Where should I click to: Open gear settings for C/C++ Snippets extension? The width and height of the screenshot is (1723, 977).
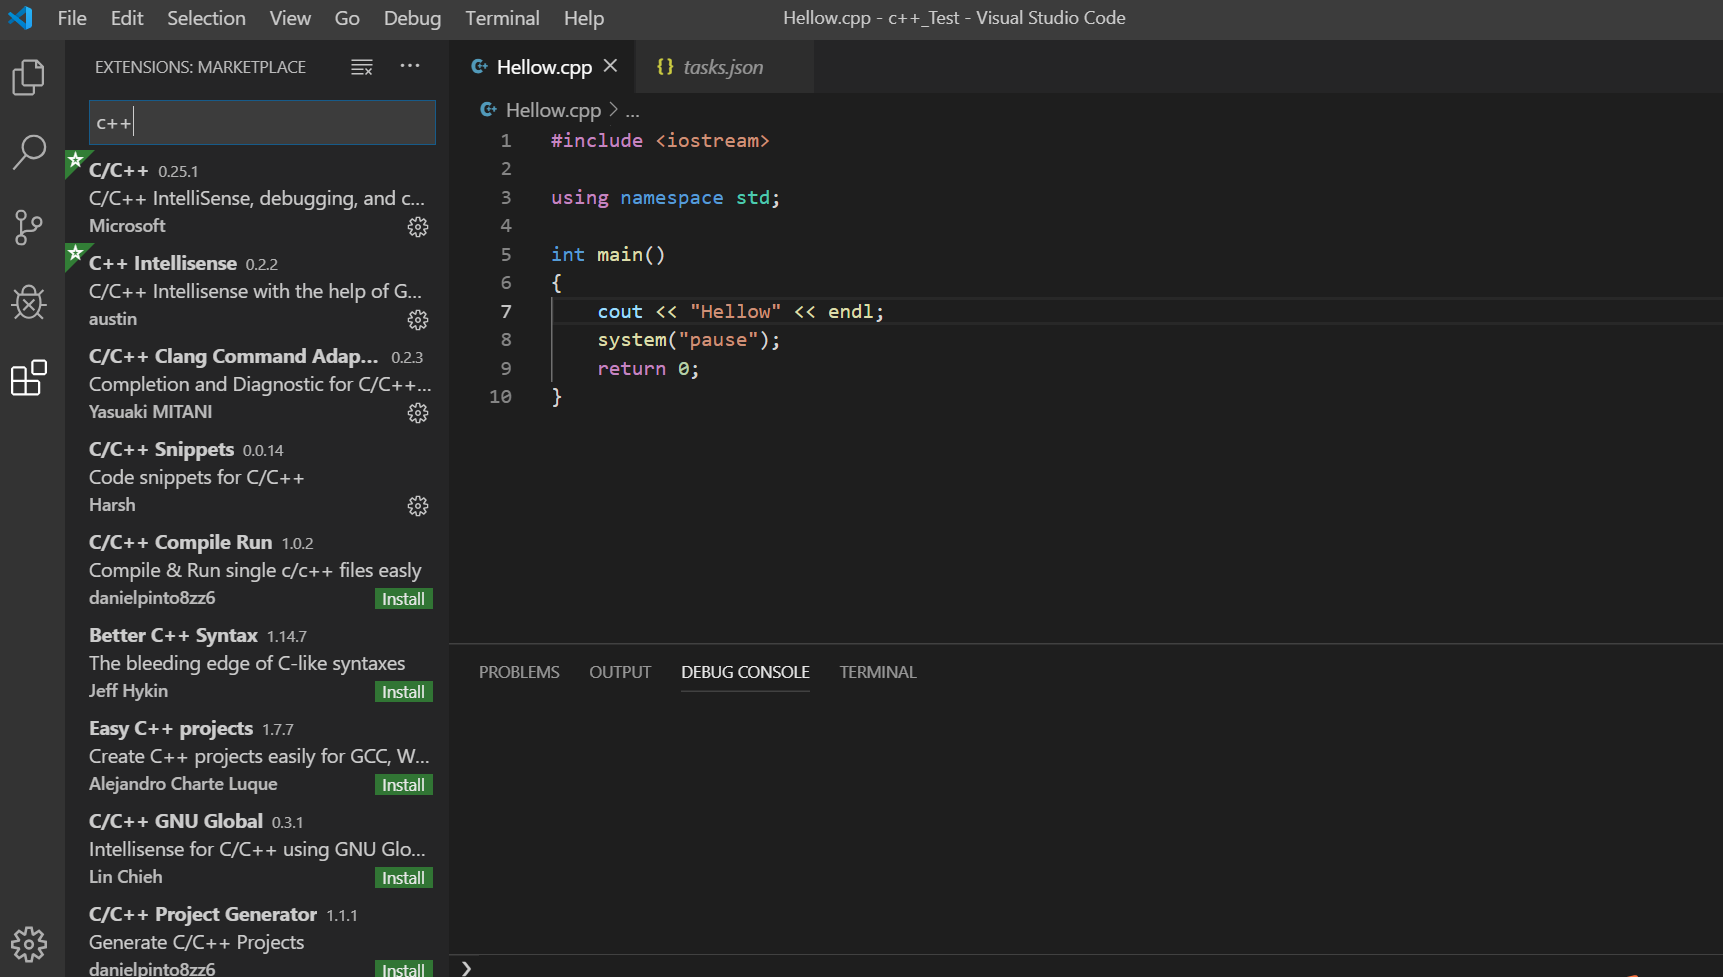(418, 506)
